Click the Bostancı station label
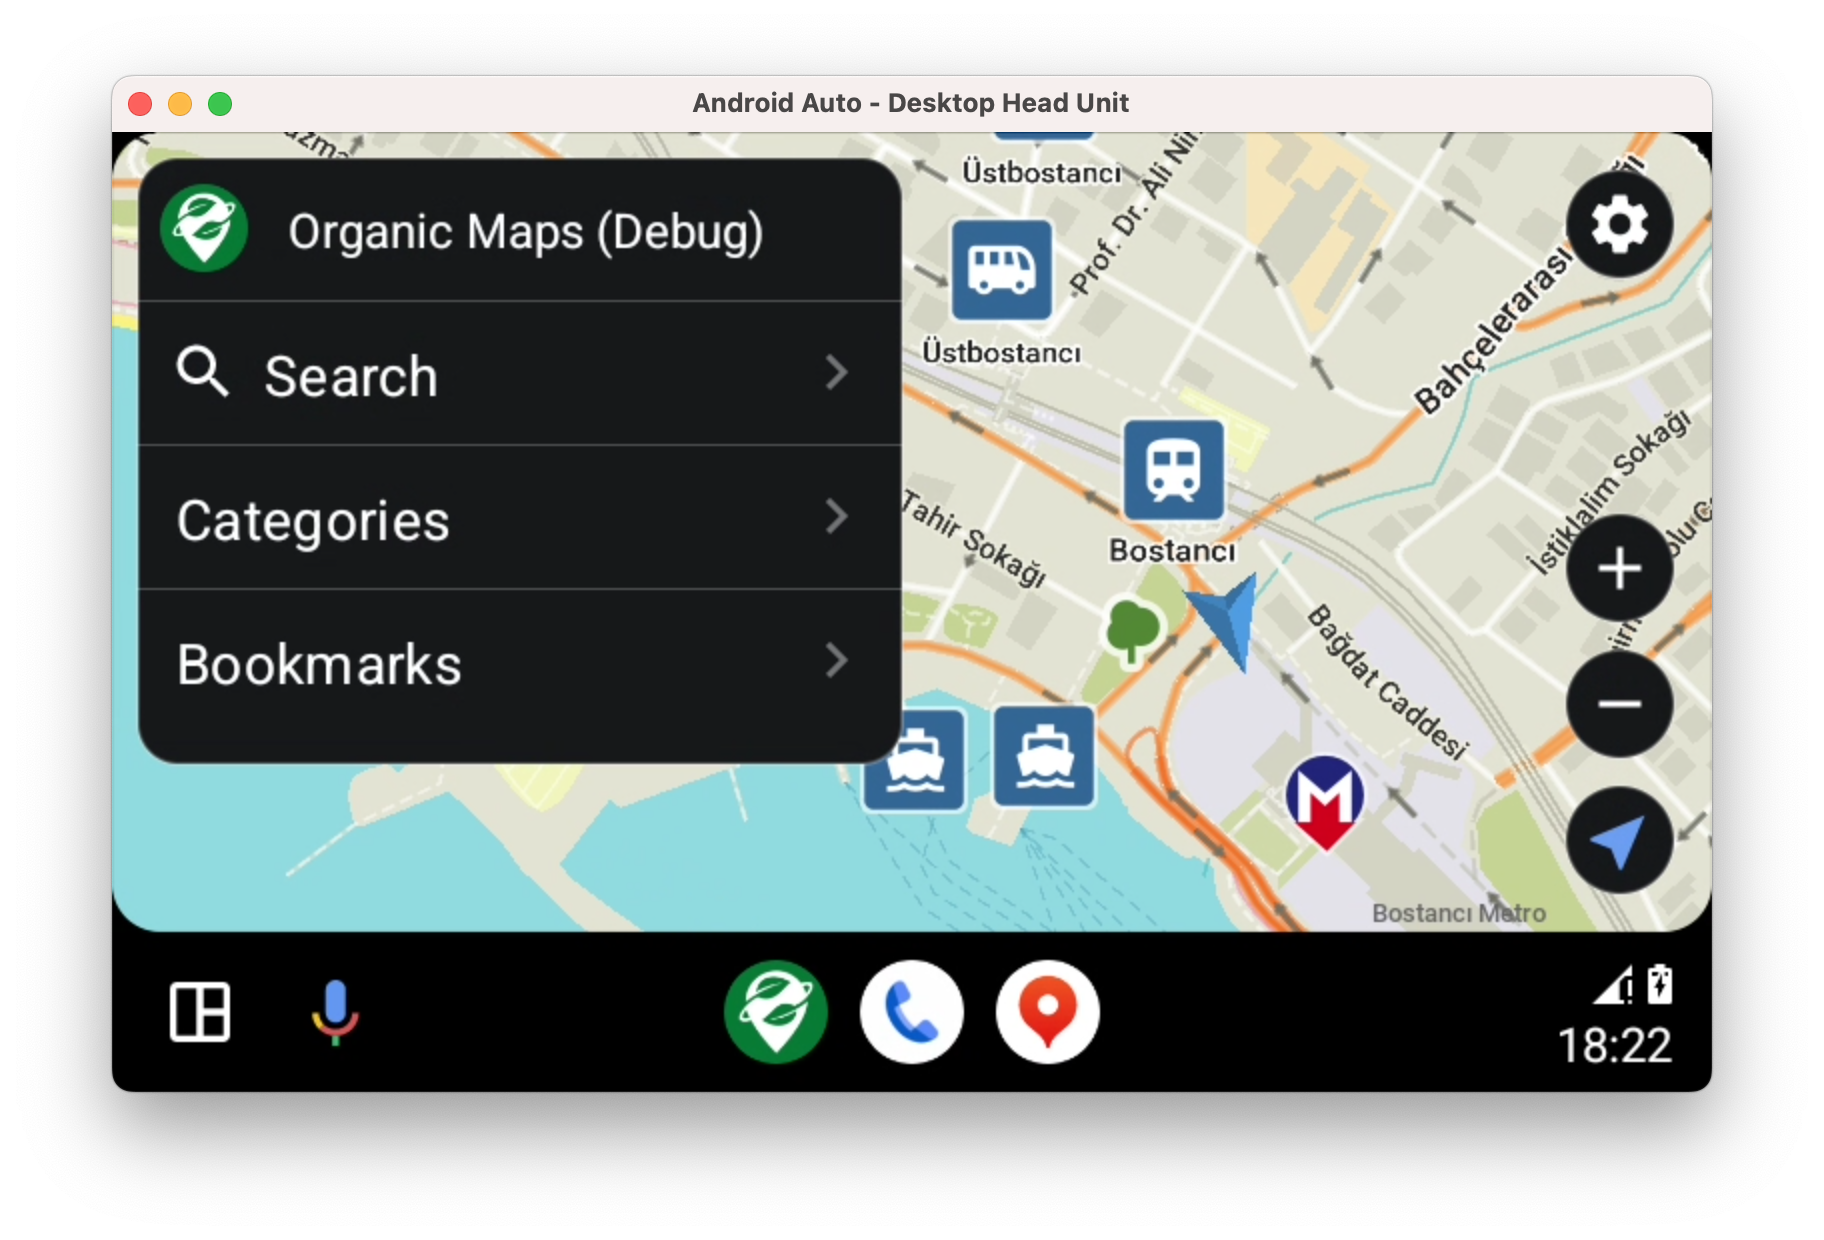Image resolution: width=1824 pixels, height=1240 pixels. 1172,551
